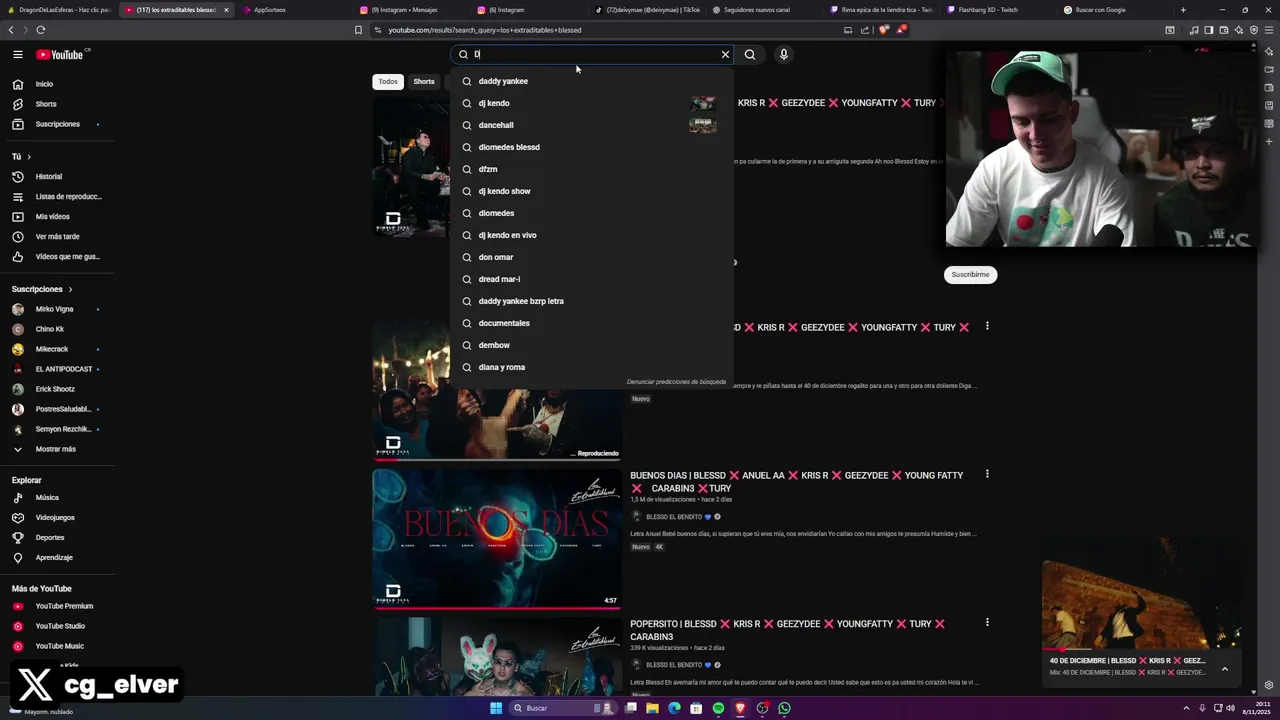Open Ver más tarde in the sidebar
The image size is (1280, 720).
click(x=57, y=237)
